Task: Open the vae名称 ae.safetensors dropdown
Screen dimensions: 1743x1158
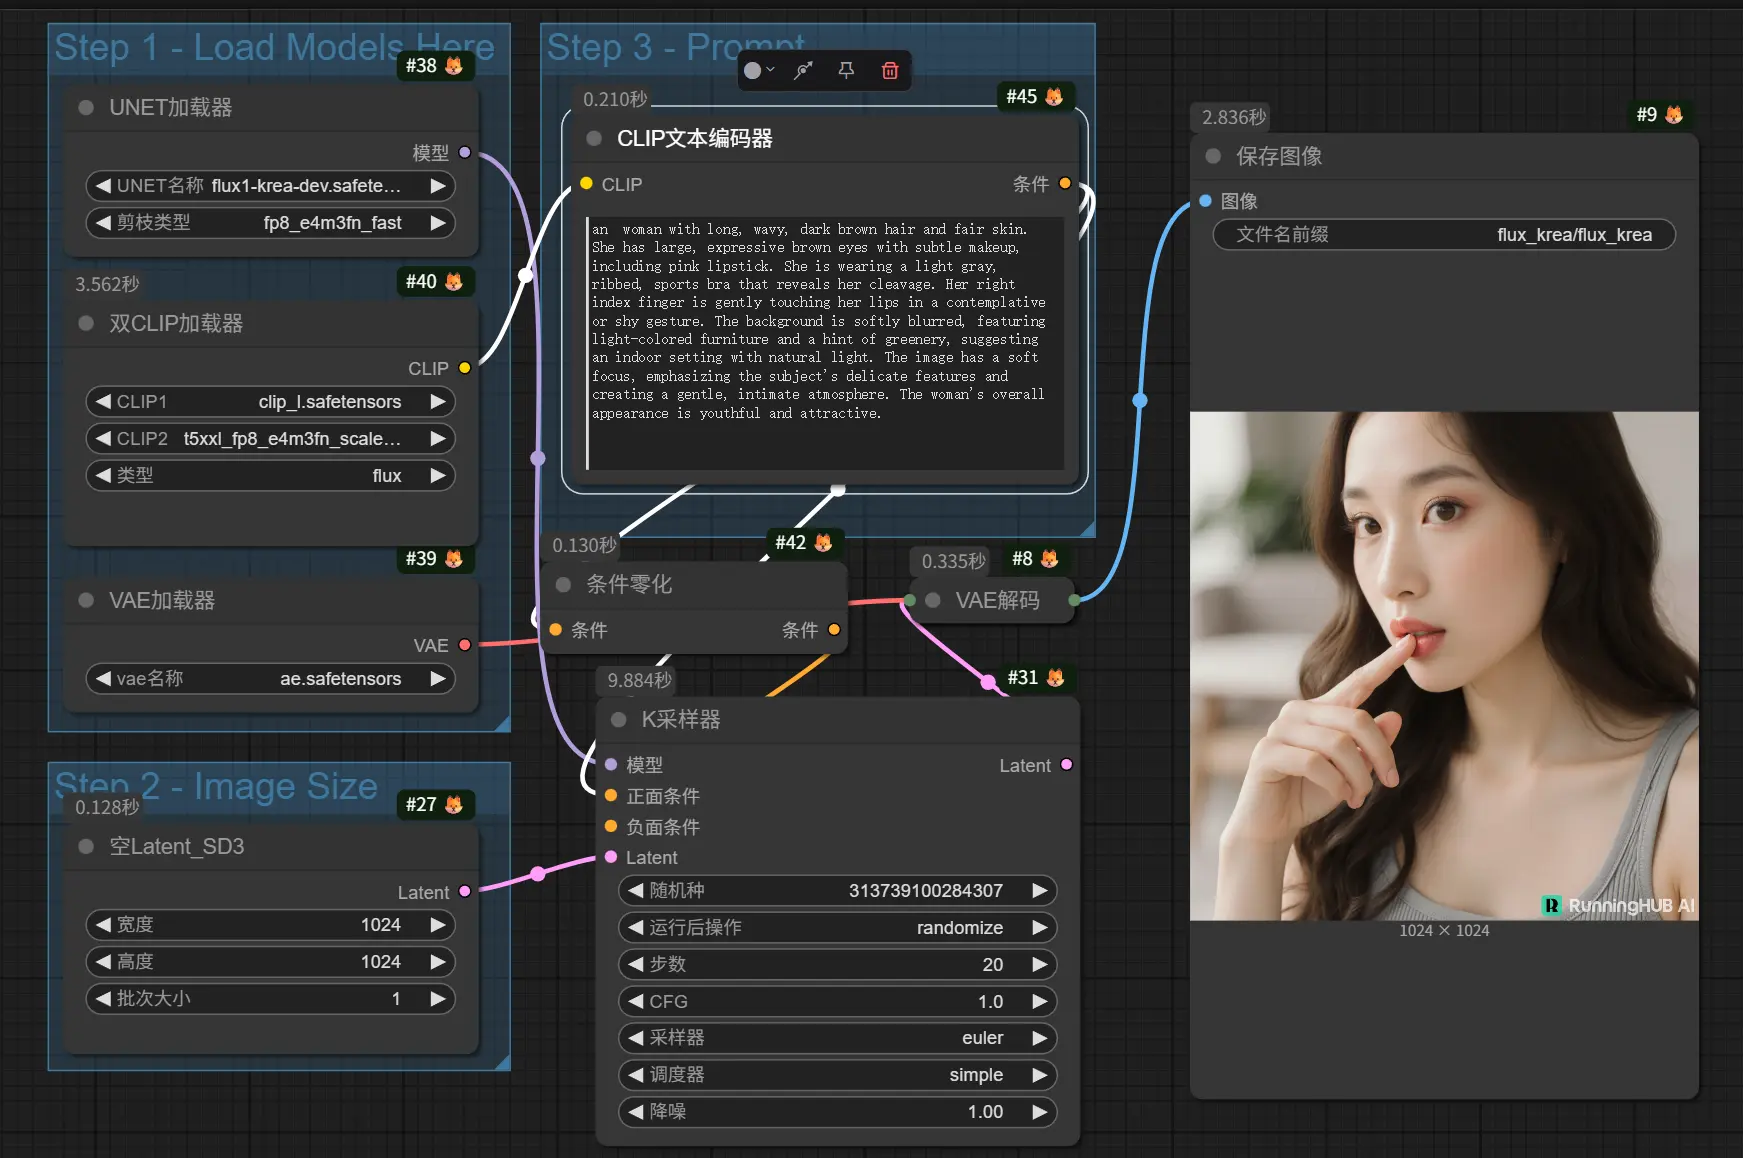Action: [x=270, y=678]
